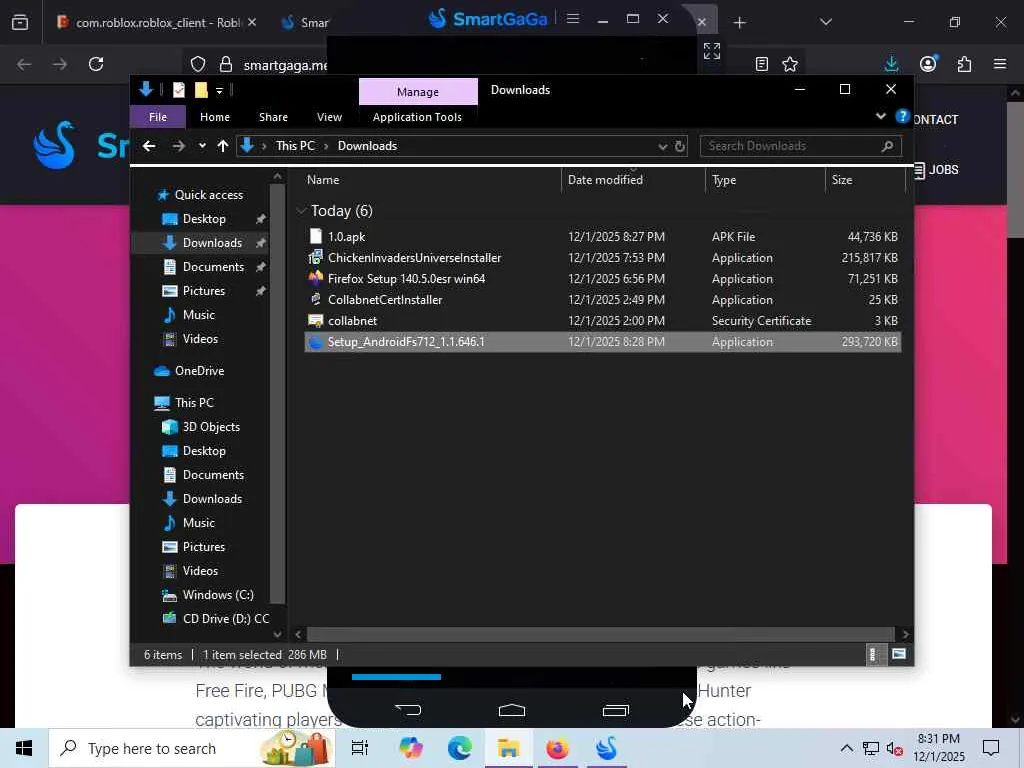Open the Share ribbon tab

point(273,117)
